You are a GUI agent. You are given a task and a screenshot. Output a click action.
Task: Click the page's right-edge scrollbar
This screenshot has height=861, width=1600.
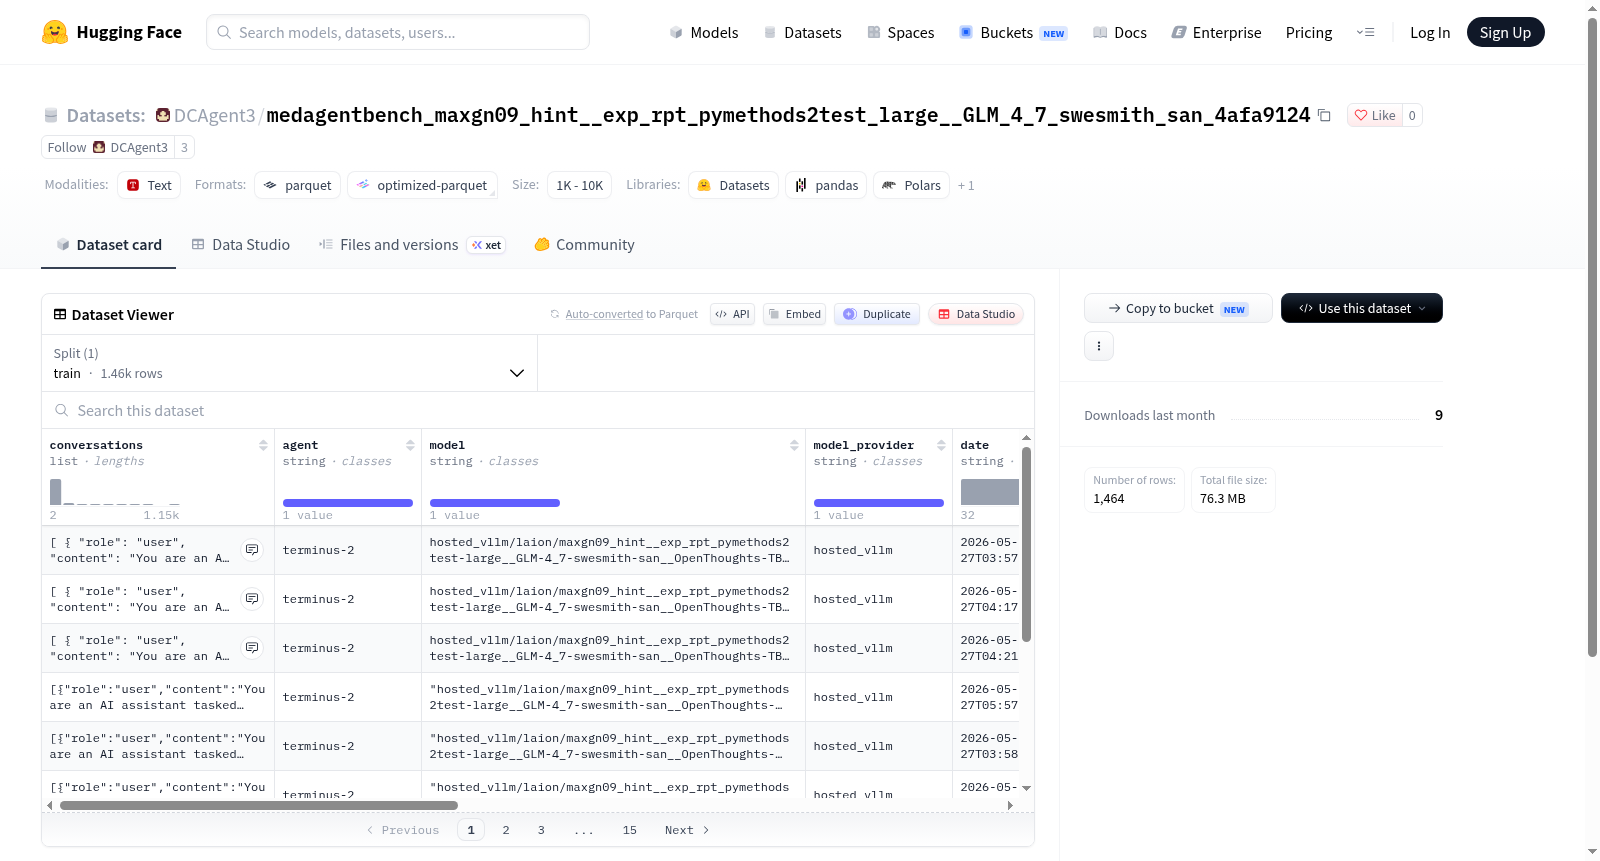click(1593, 337)
